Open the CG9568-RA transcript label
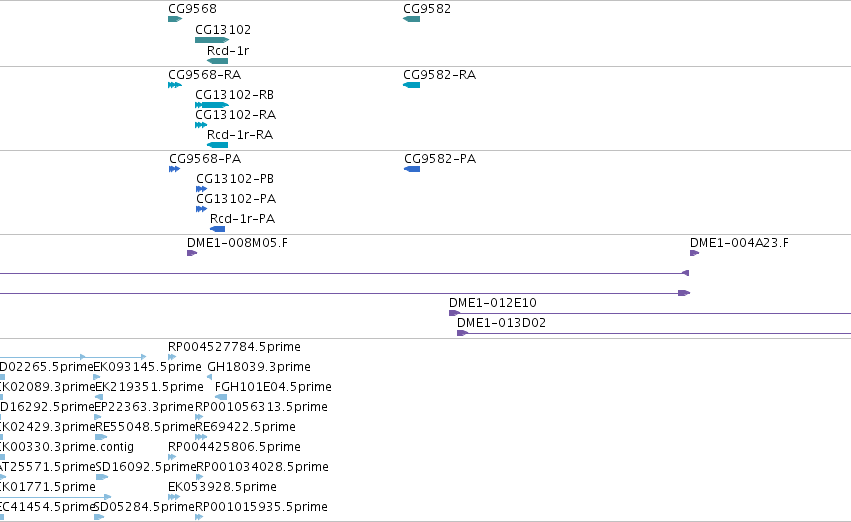The image size is (851, 522). (x=205, y=75)
